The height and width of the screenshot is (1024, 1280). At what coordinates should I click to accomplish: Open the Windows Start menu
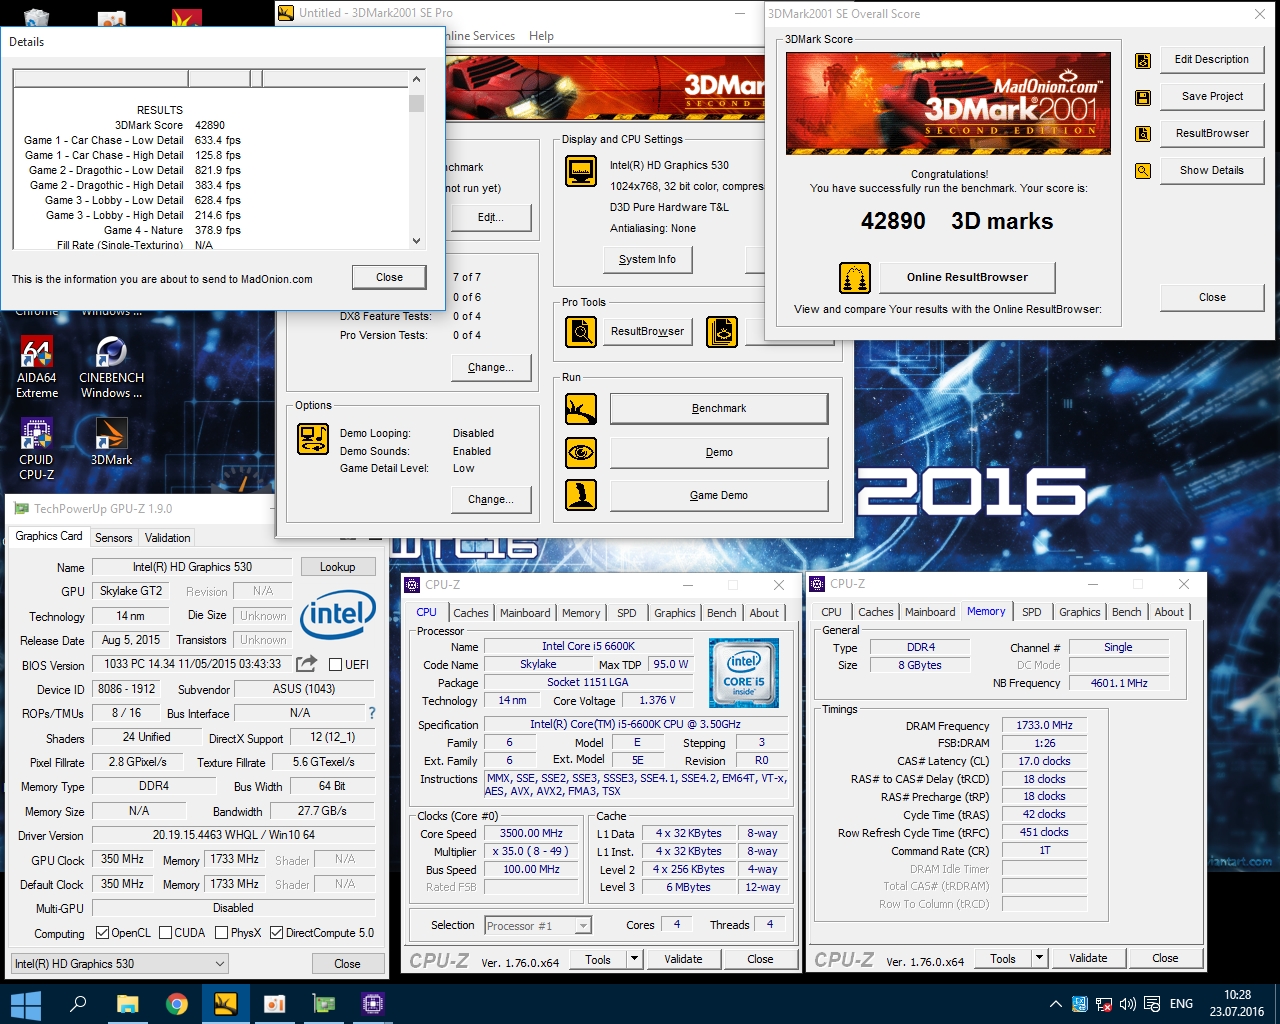[x=25, y=1004]
